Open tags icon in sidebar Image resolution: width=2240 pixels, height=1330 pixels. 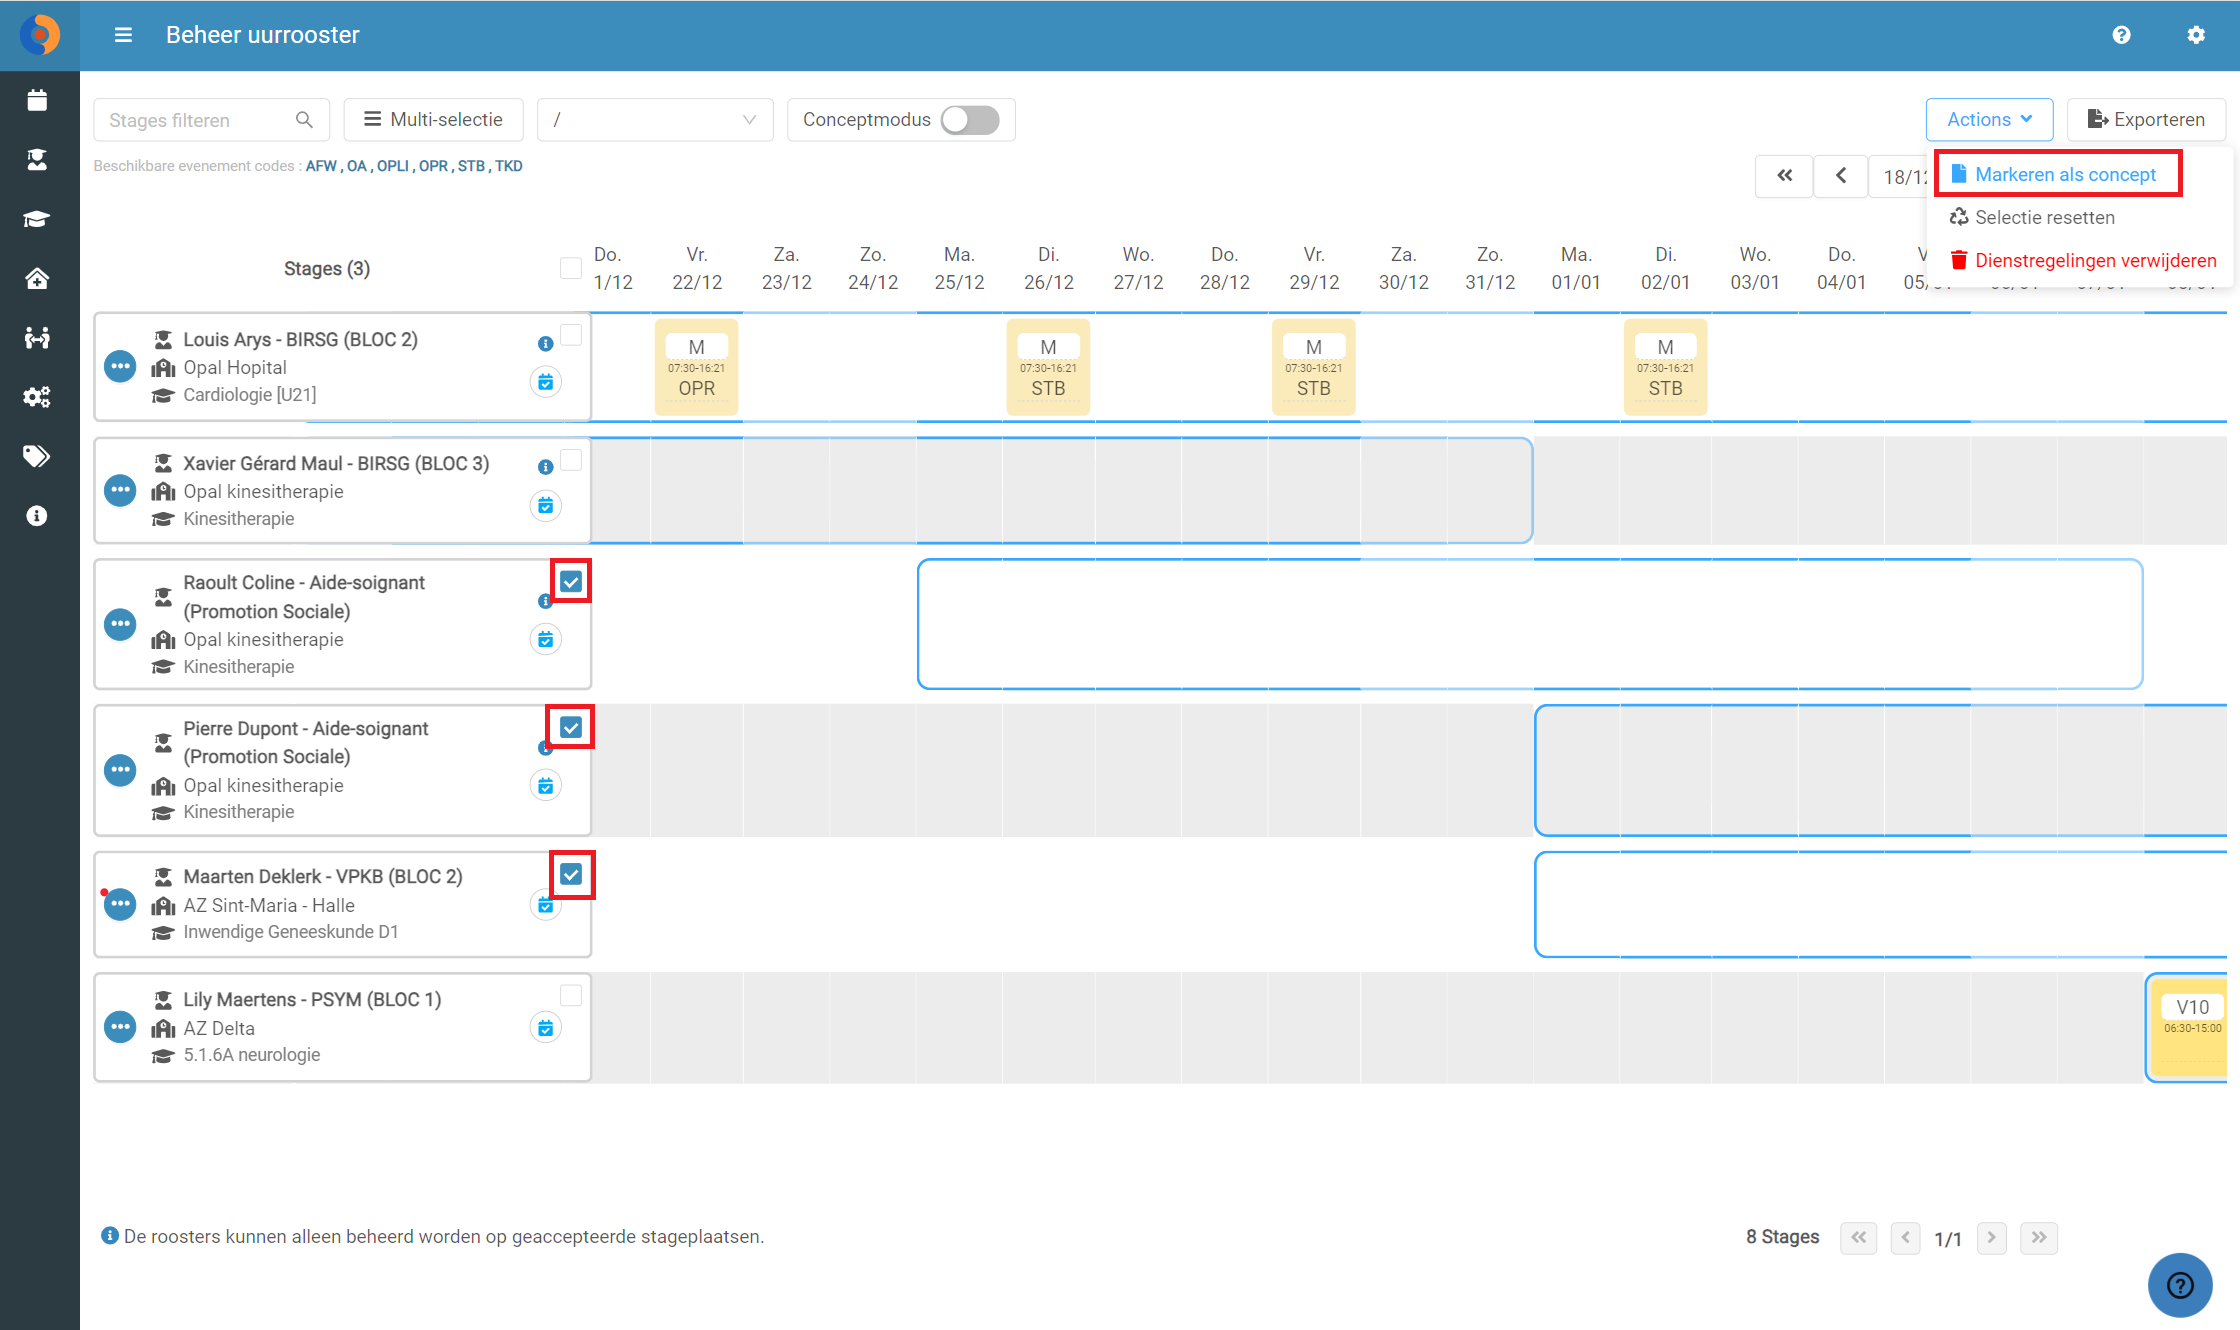click(37, 456)
